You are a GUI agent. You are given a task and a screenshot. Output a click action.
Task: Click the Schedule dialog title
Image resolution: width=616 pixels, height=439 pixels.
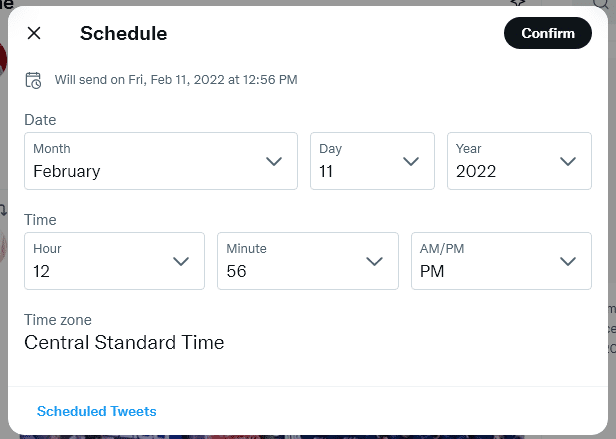point(124,33)
